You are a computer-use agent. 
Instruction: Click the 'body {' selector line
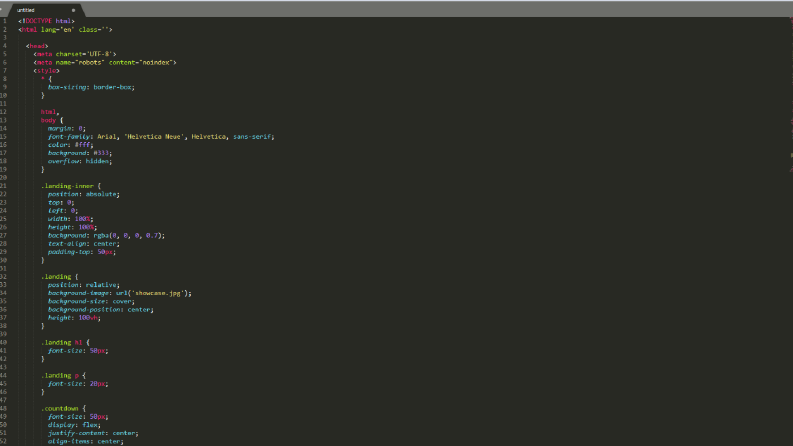tap(52, 120)
